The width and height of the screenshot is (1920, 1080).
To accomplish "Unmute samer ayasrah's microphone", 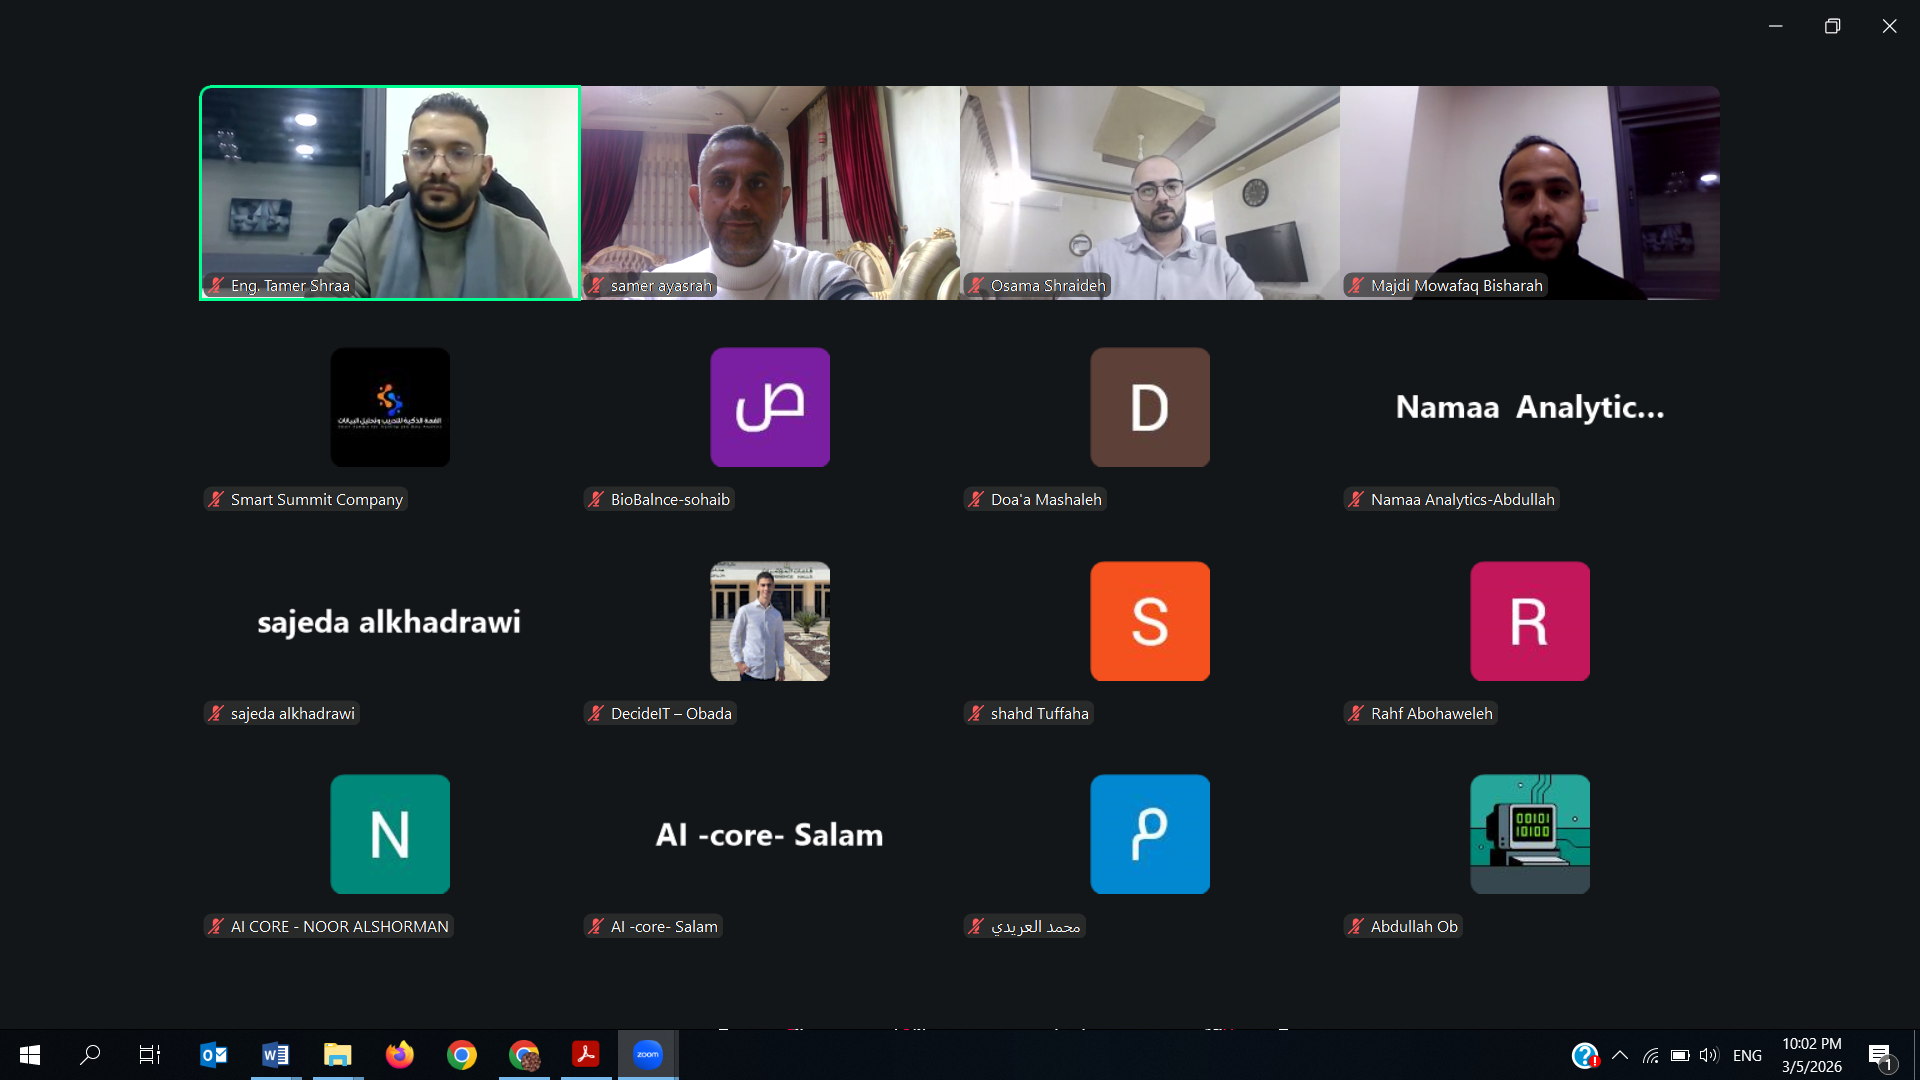I will (x=596, y=285).
